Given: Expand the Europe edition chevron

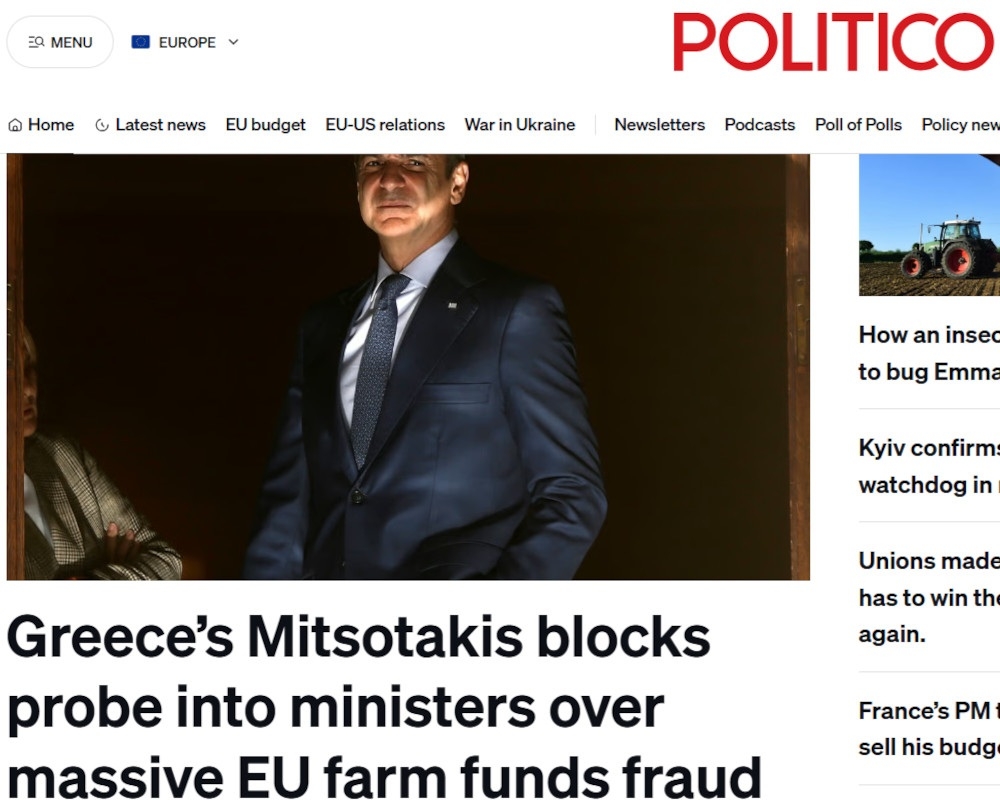Looking at the screenshot, I should [234, 42].
